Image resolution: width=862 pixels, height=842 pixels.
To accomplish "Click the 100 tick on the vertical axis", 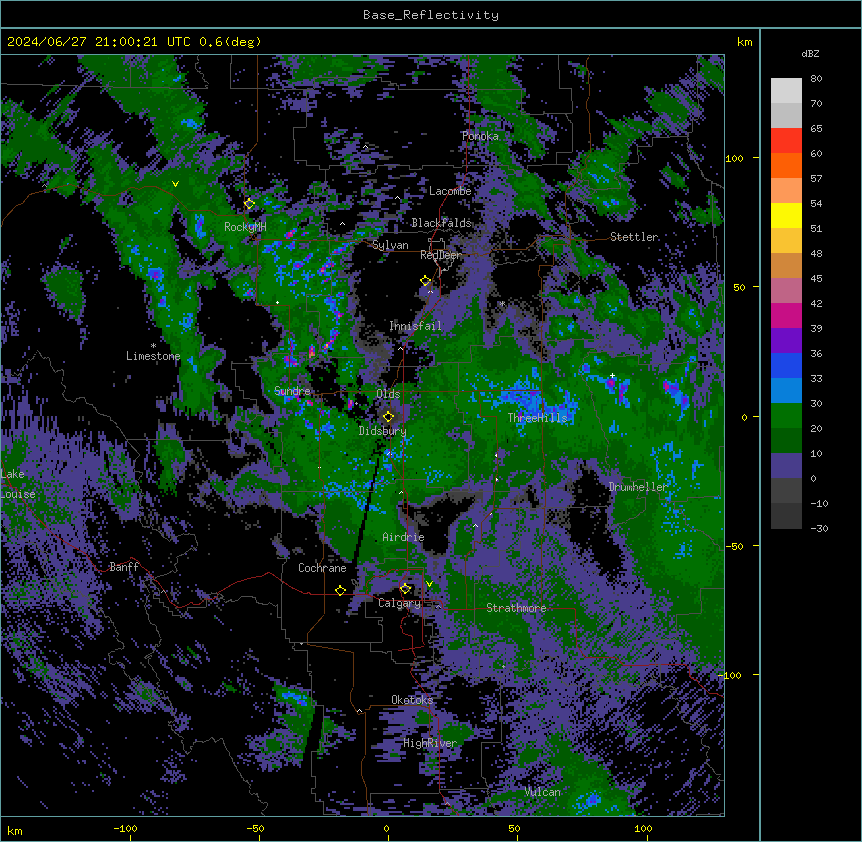I will (734, 158).
